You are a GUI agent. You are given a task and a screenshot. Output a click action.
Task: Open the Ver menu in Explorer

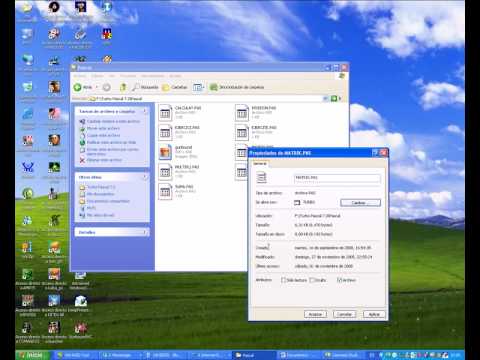[x=112, y=76]
